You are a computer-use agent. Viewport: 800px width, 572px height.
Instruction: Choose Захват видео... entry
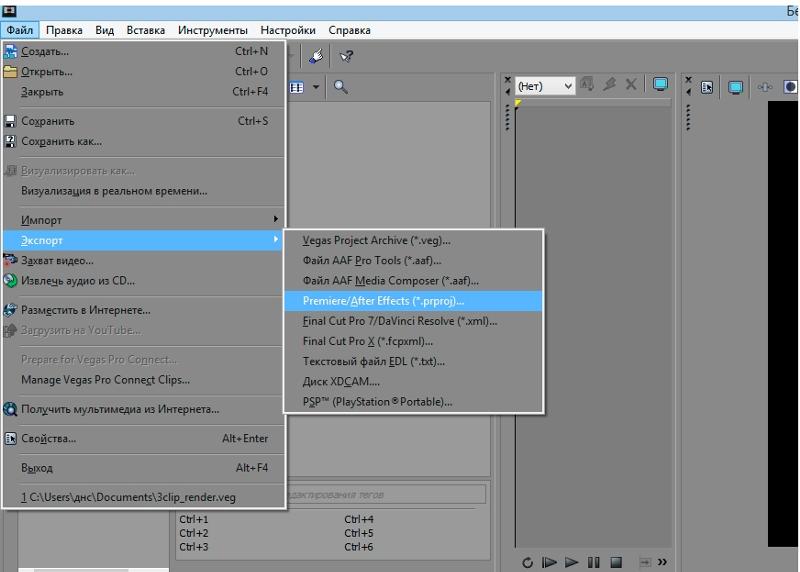143,260
